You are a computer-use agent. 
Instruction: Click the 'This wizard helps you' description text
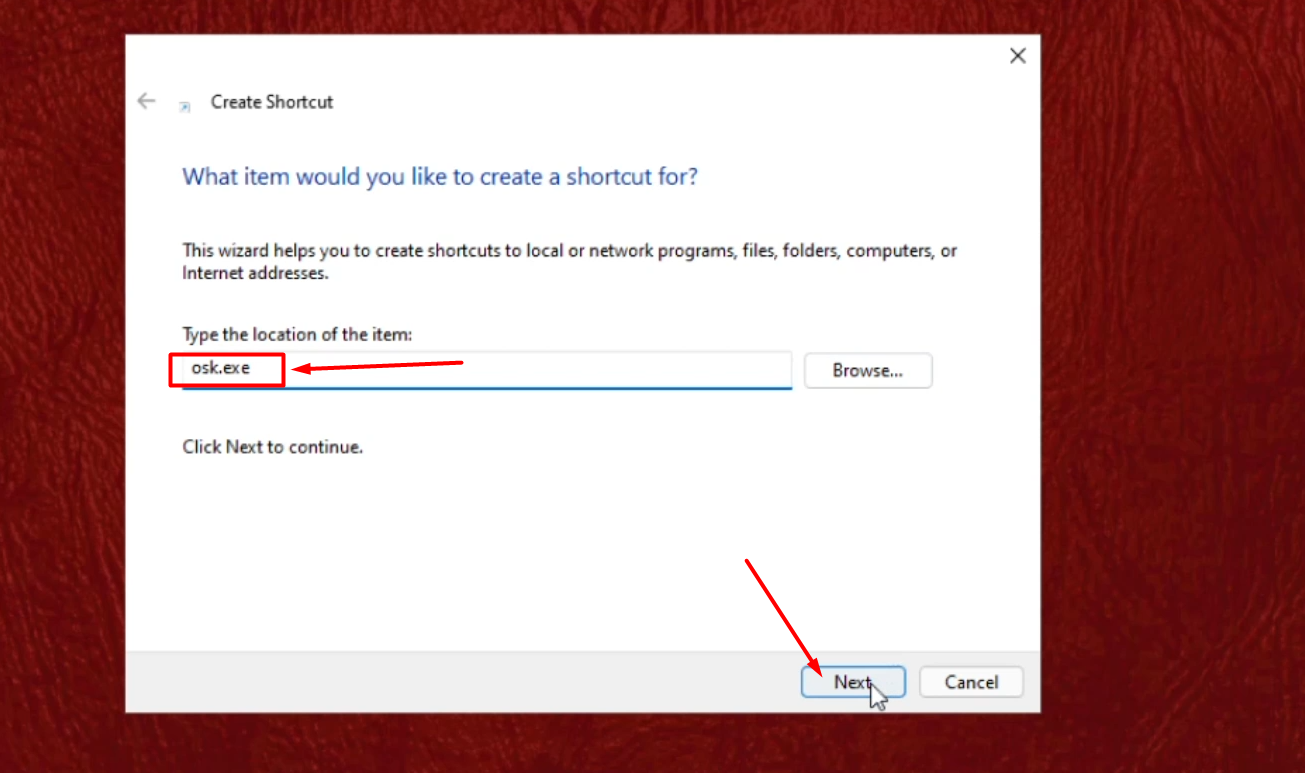point(570,261)
